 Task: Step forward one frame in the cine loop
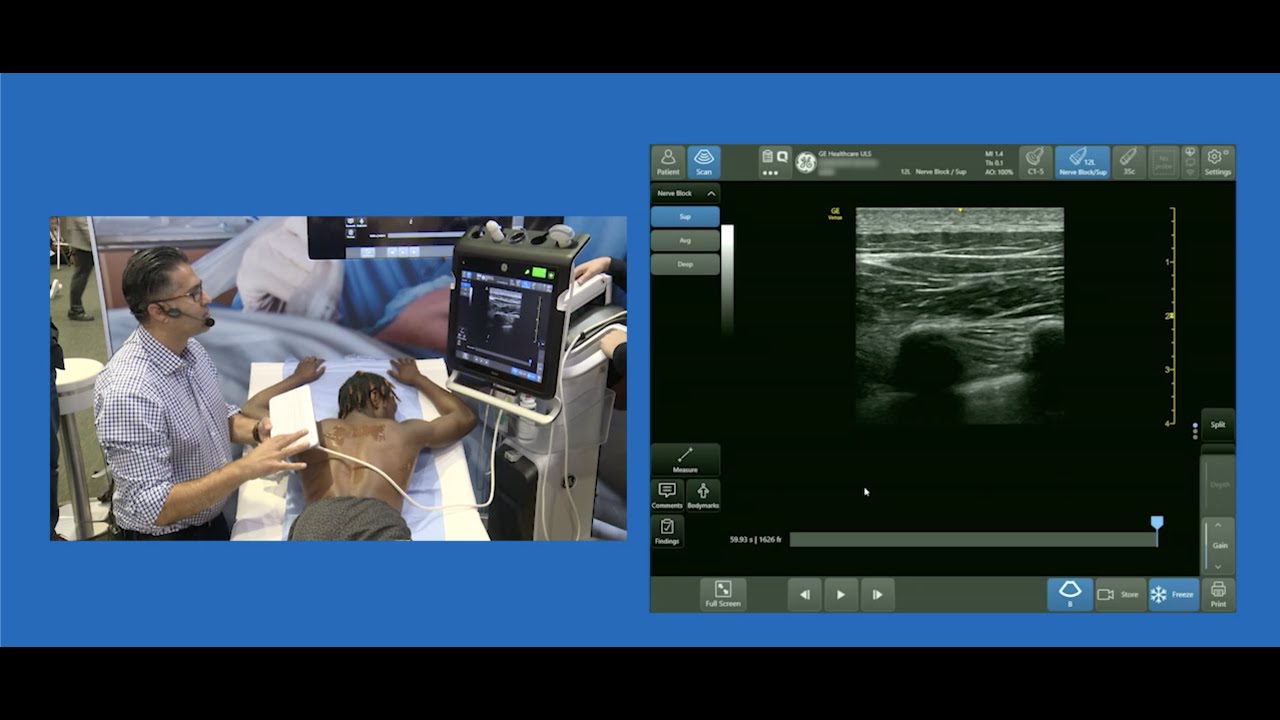(x=877, y=594)
